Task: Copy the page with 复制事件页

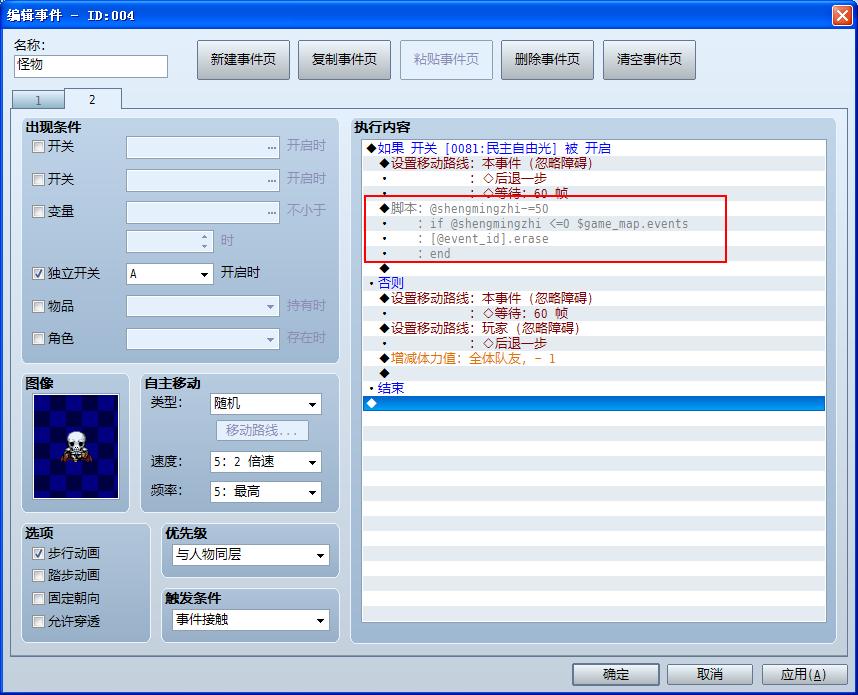Action: [x=344, y=60]
